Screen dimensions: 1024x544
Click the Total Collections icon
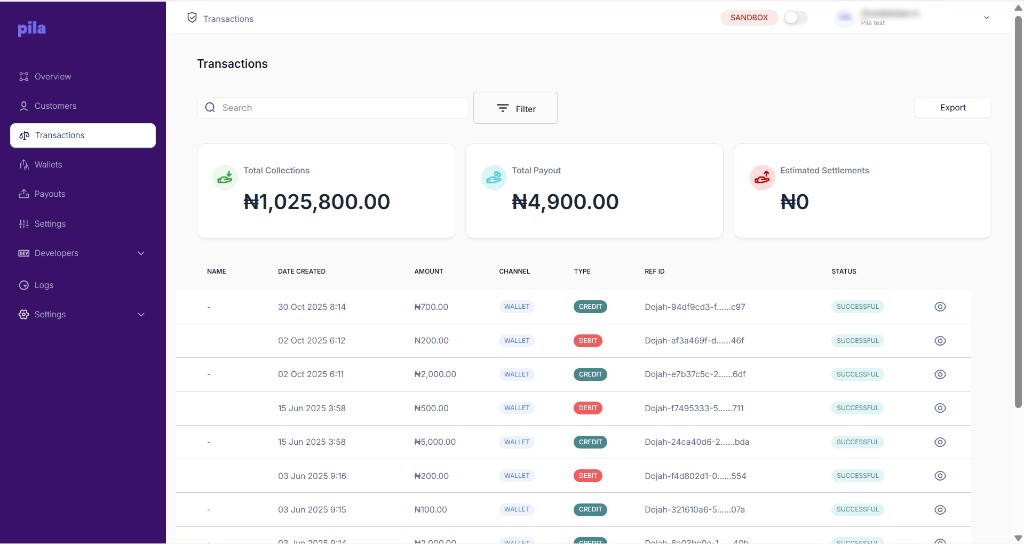[x=225, y=178]
